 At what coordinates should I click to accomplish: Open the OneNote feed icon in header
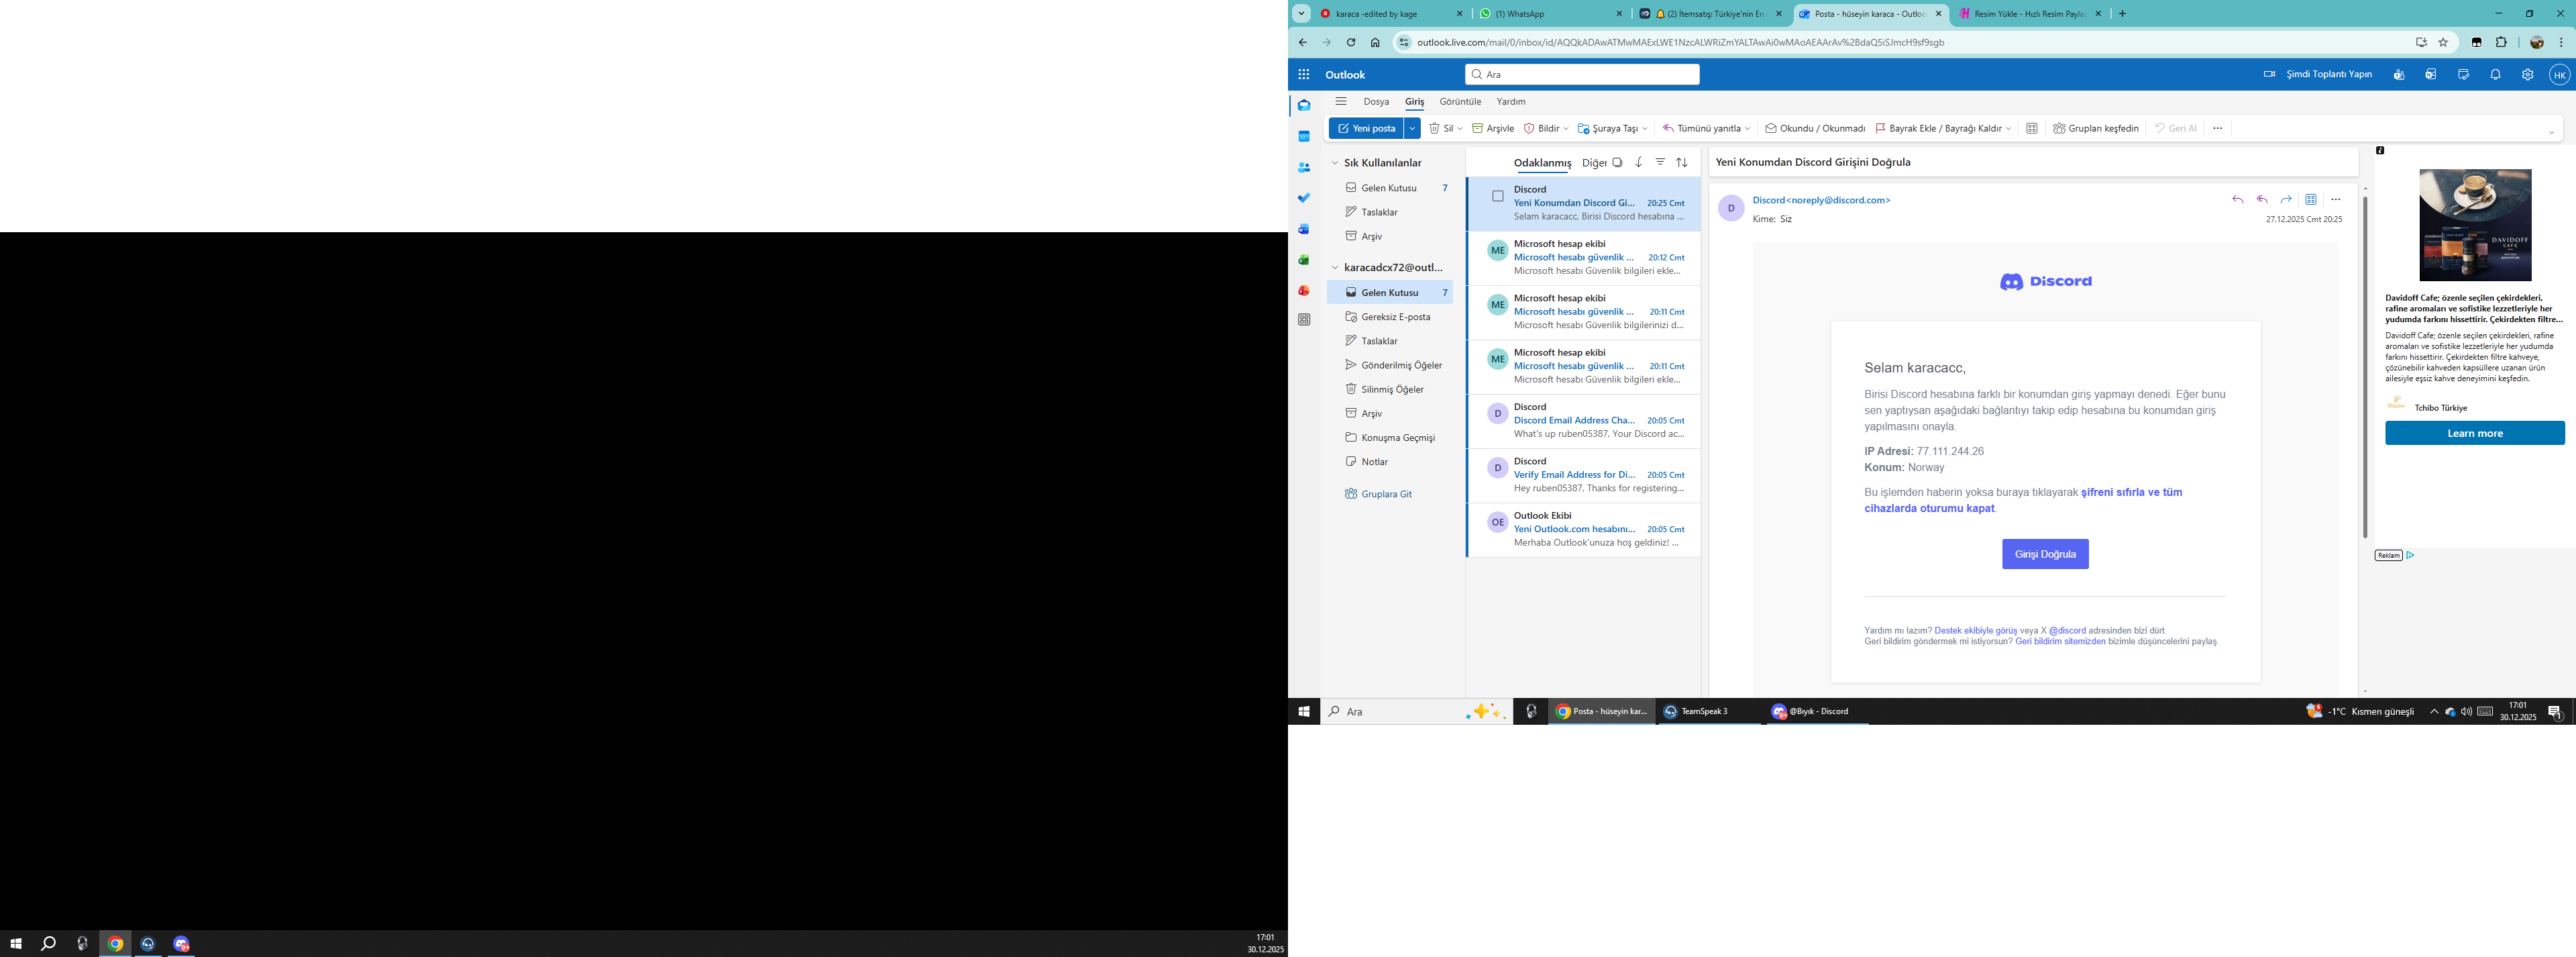2431,74
